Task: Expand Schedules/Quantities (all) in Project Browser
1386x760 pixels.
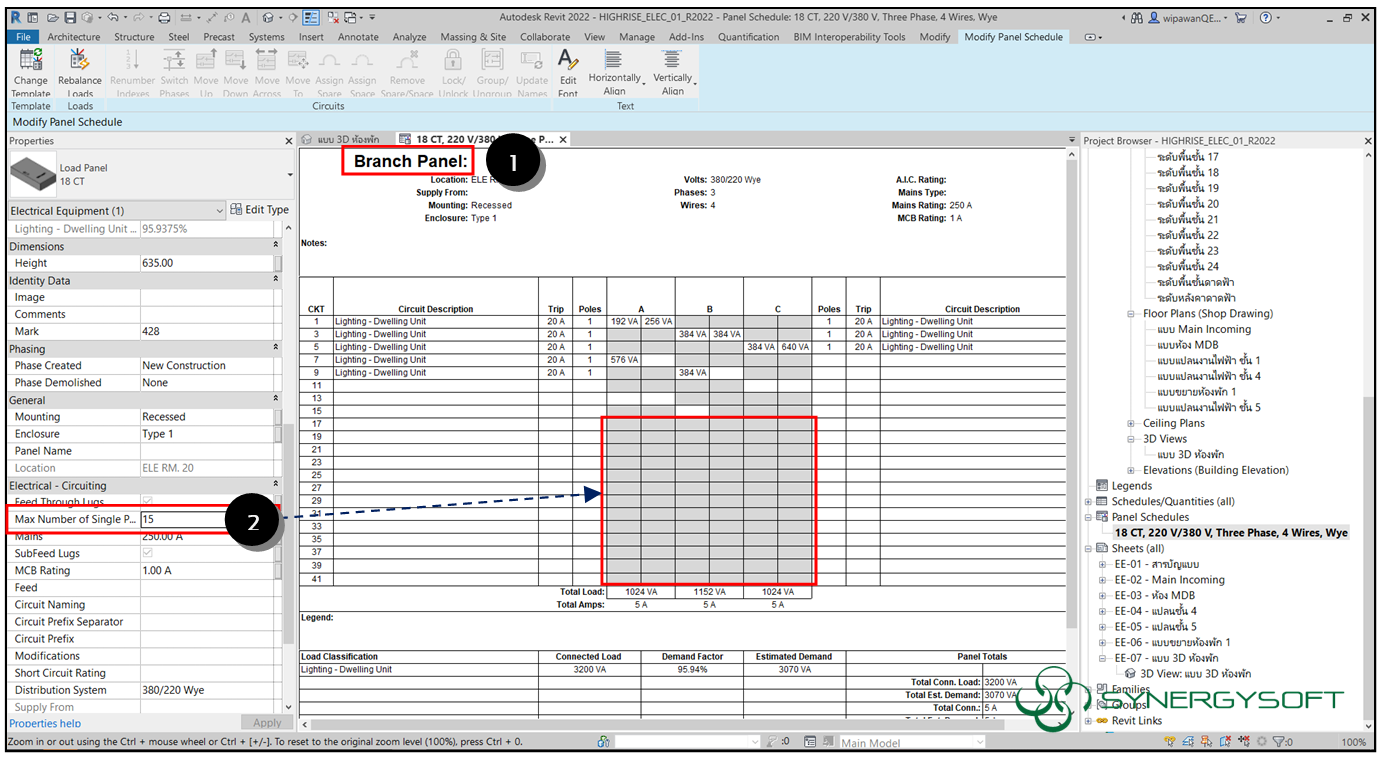Action: (x=1087, y=501)
